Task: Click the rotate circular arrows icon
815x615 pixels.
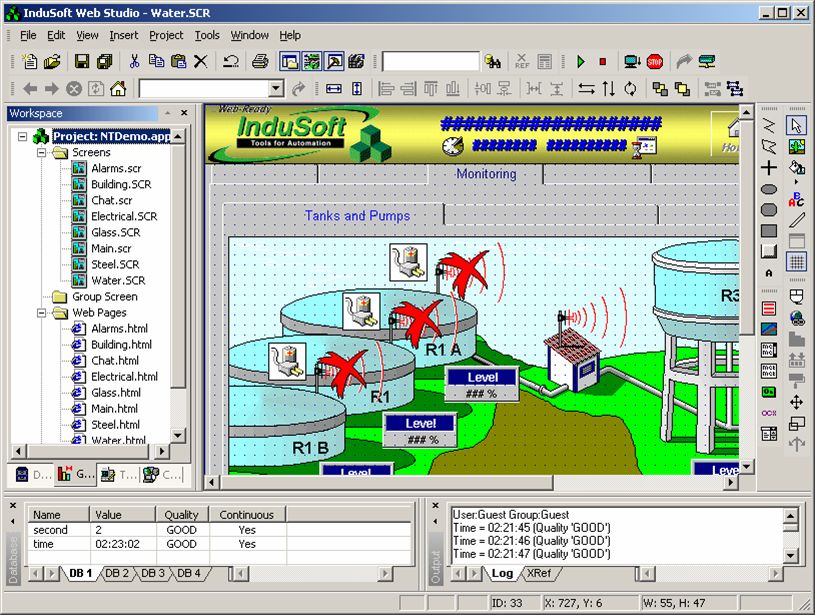Action: [630, 89]
